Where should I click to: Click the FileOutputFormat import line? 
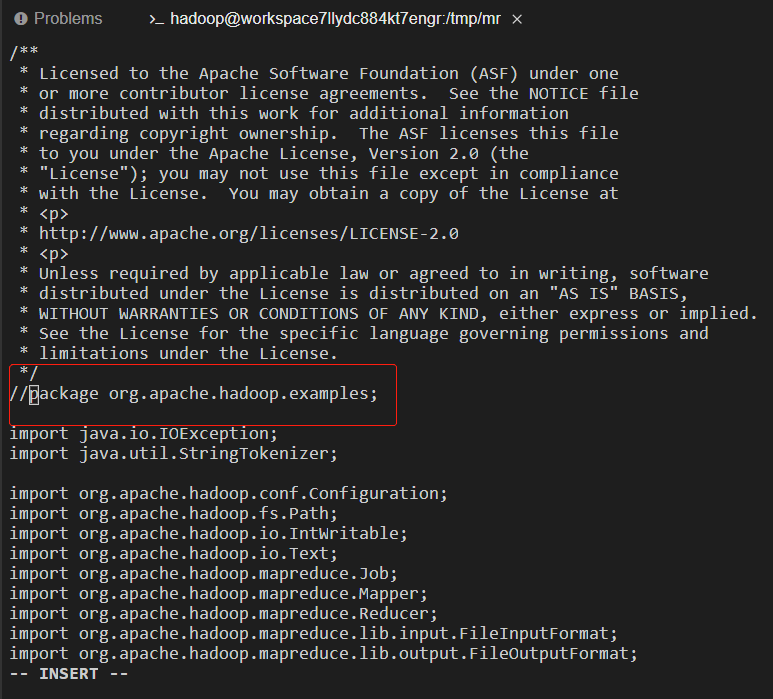(323, 654)
